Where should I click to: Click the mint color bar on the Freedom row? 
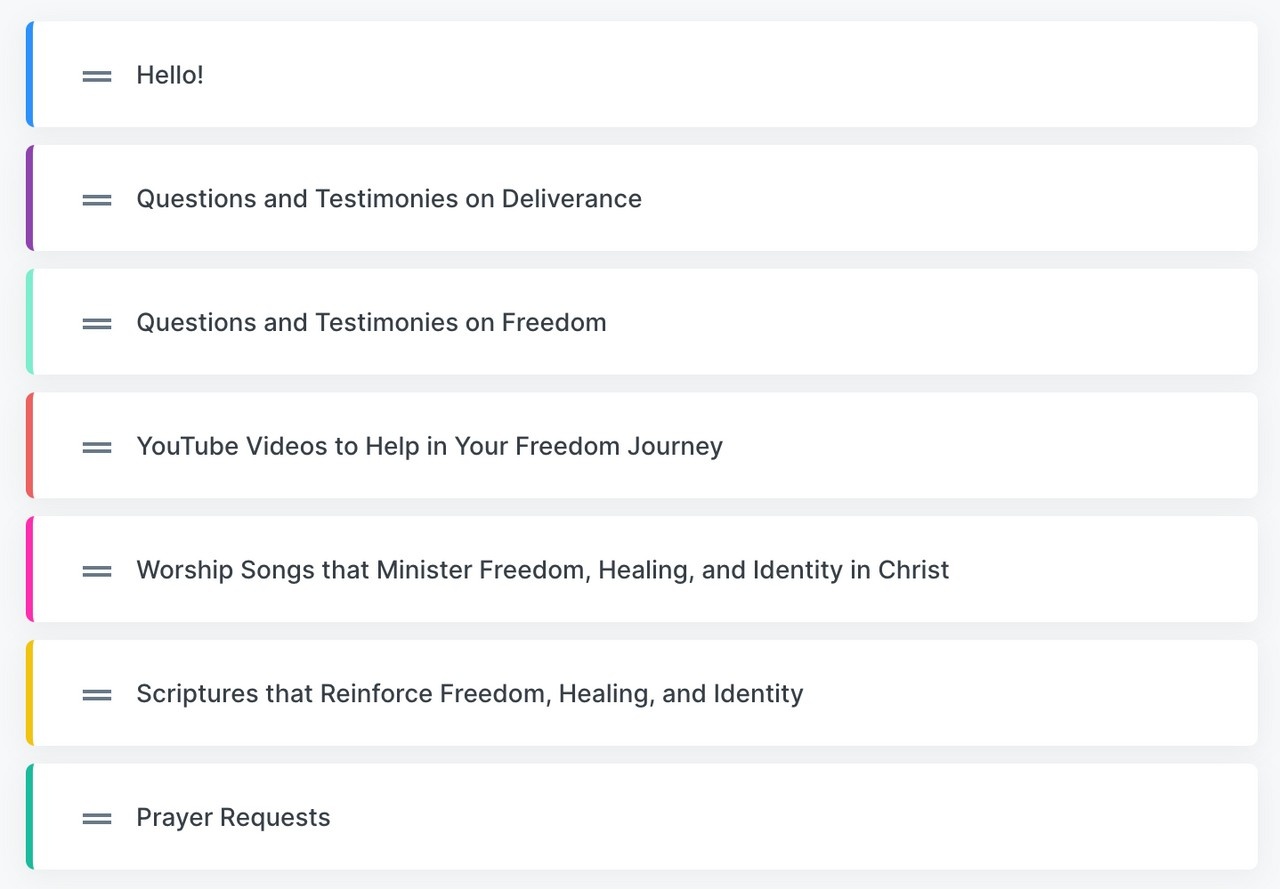[30, 323]
